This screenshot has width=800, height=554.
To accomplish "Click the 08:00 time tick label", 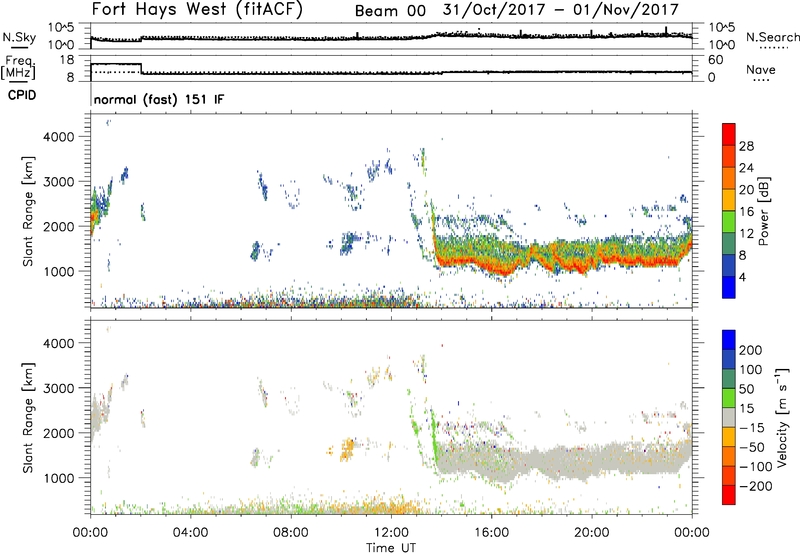I will tap(291, 533).
